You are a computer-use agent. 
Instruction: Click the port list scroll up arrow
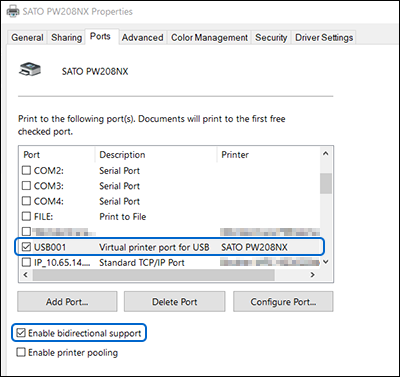(x=326, y=154)
